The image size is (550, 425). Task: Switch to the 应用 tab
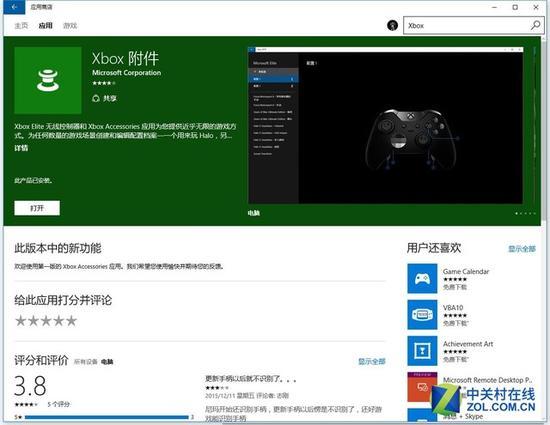tap(46, 26)
